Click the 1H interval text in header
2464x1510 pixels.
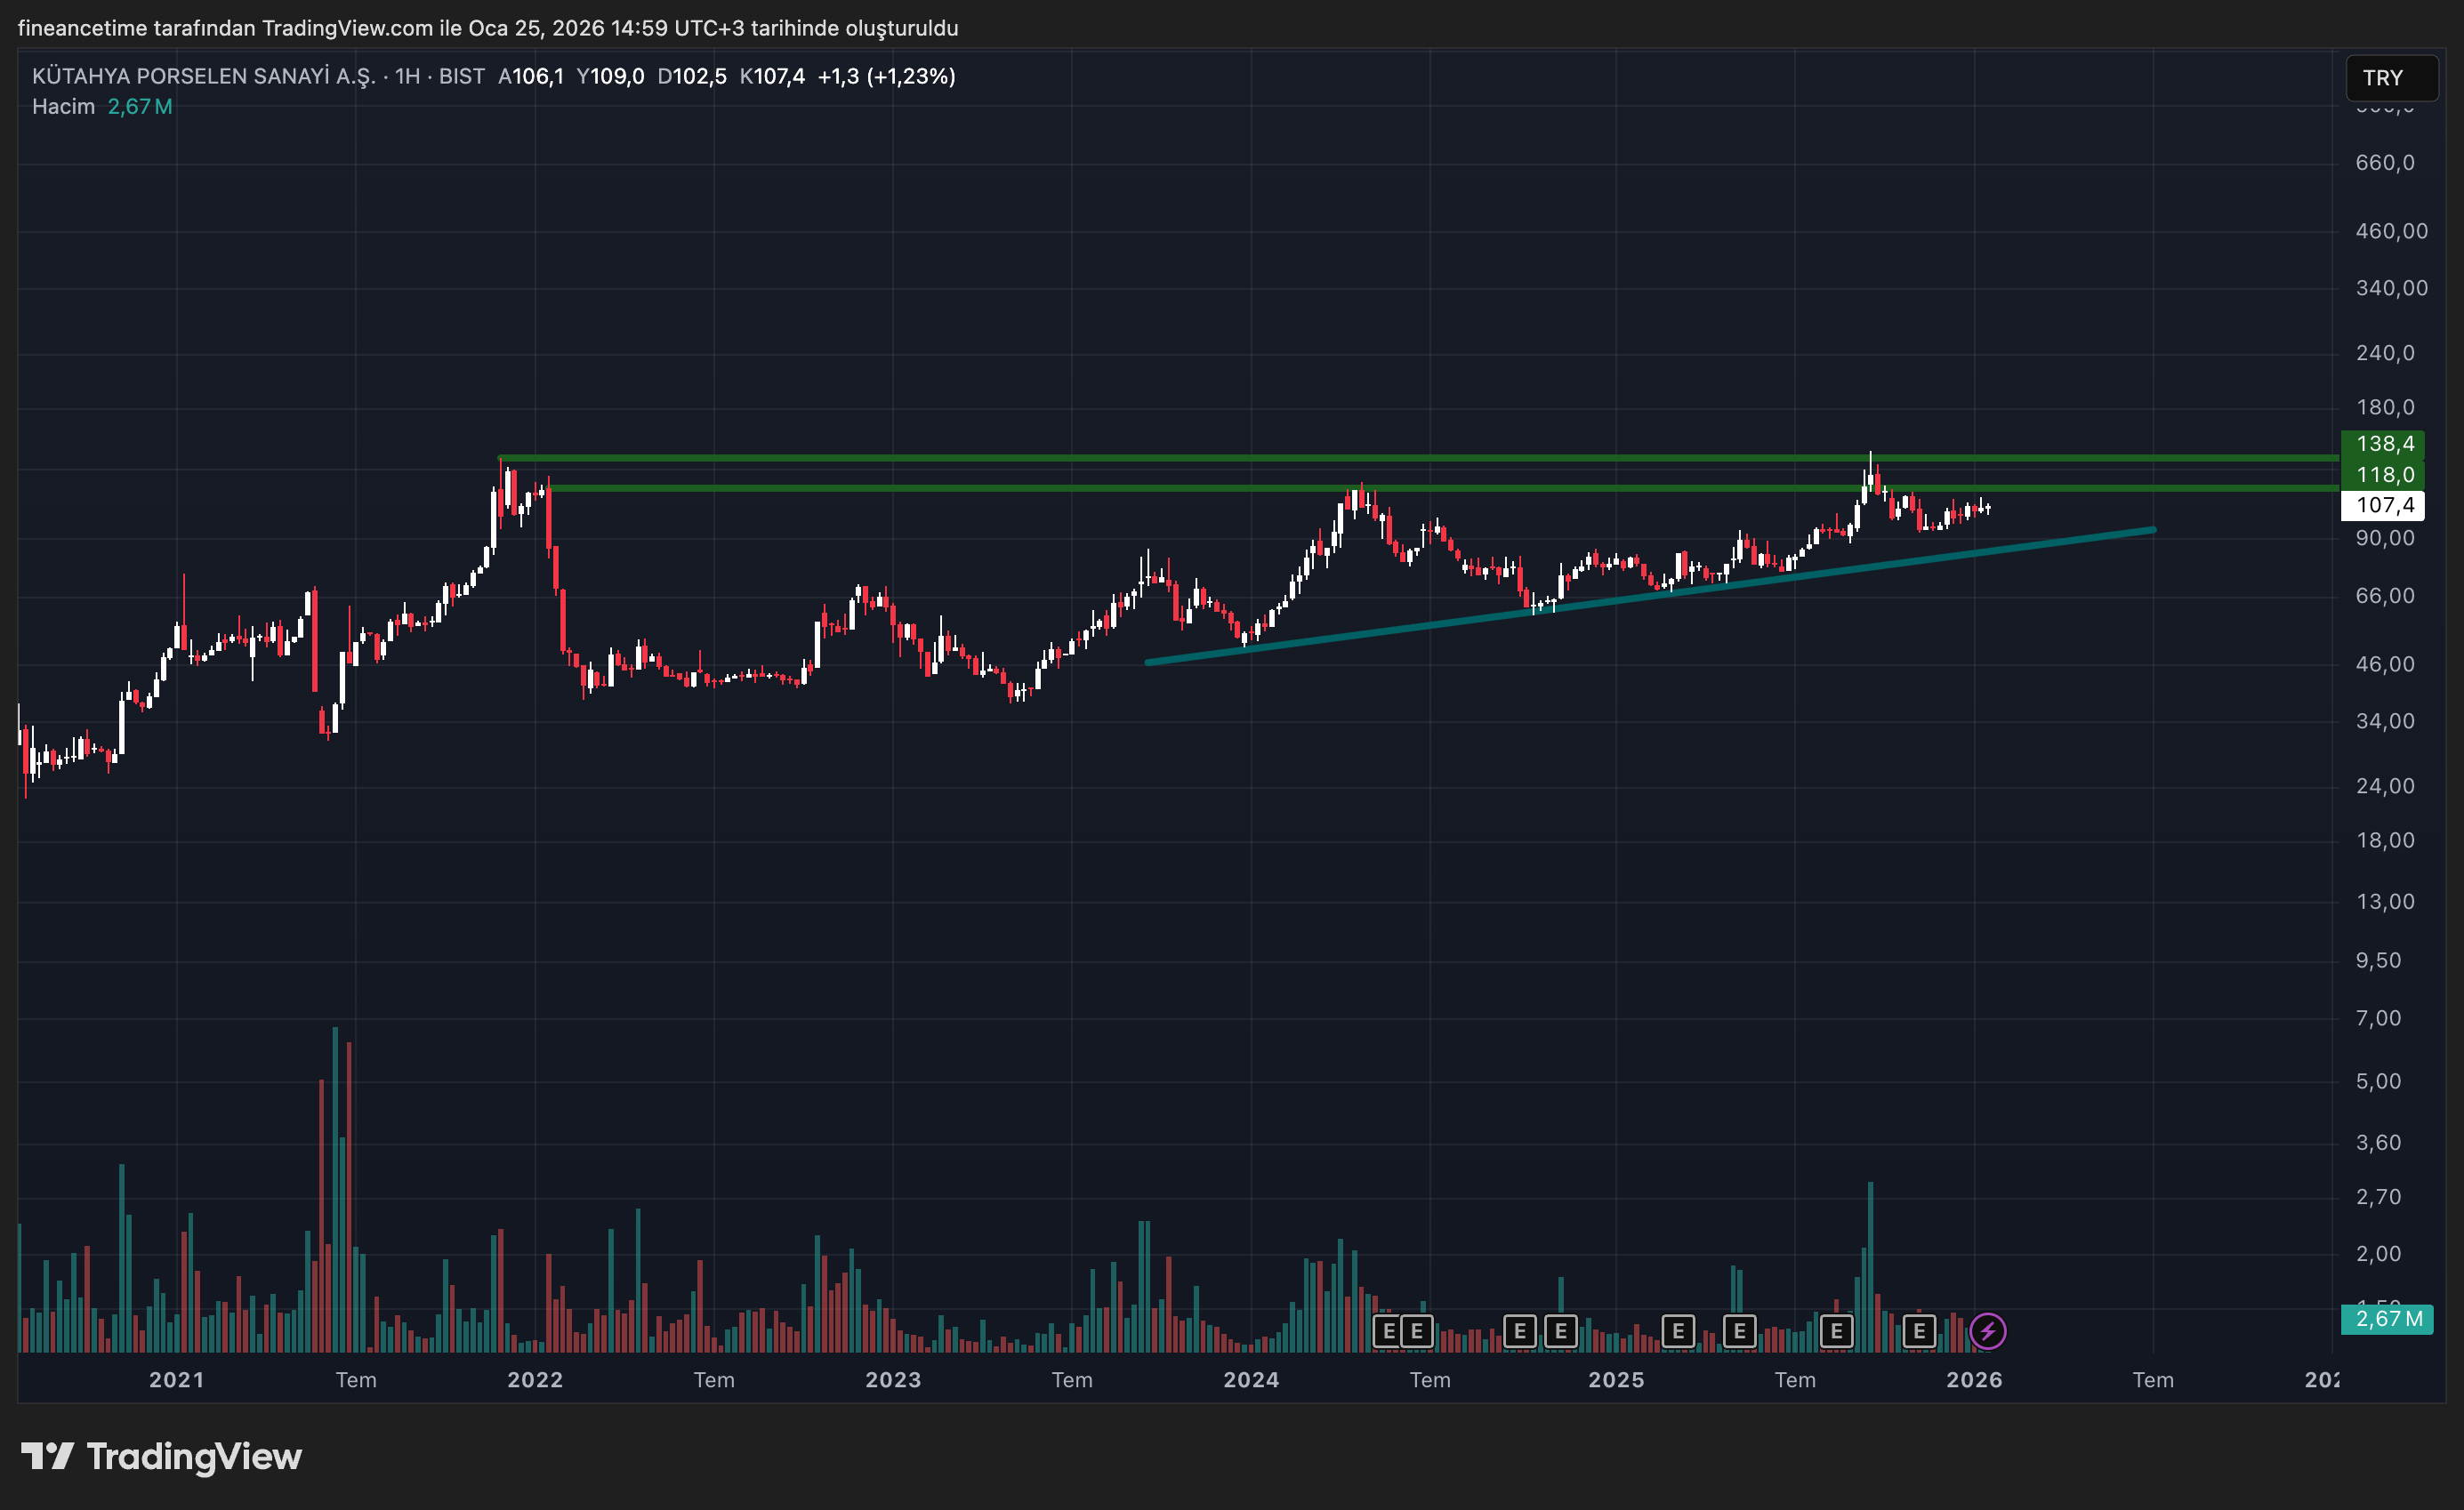(x=407, y=76)
